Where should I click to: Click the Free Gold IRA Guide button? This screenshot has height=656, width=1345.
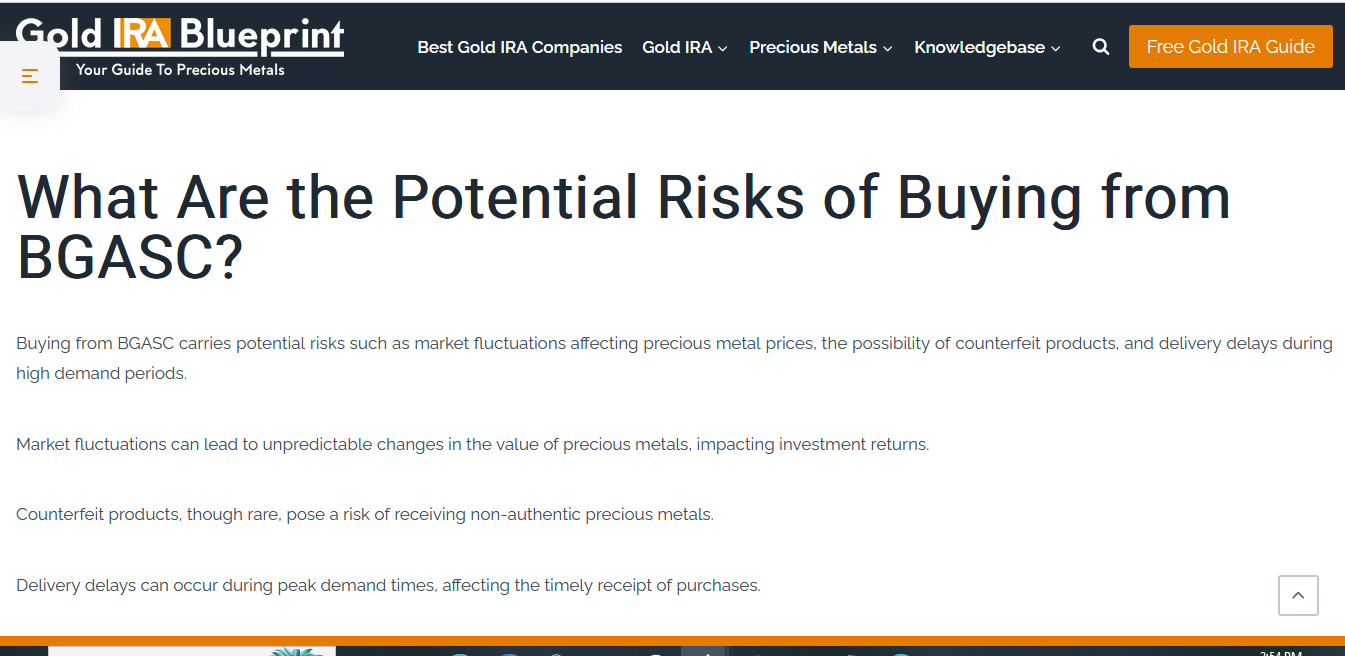click(1230, 47)
